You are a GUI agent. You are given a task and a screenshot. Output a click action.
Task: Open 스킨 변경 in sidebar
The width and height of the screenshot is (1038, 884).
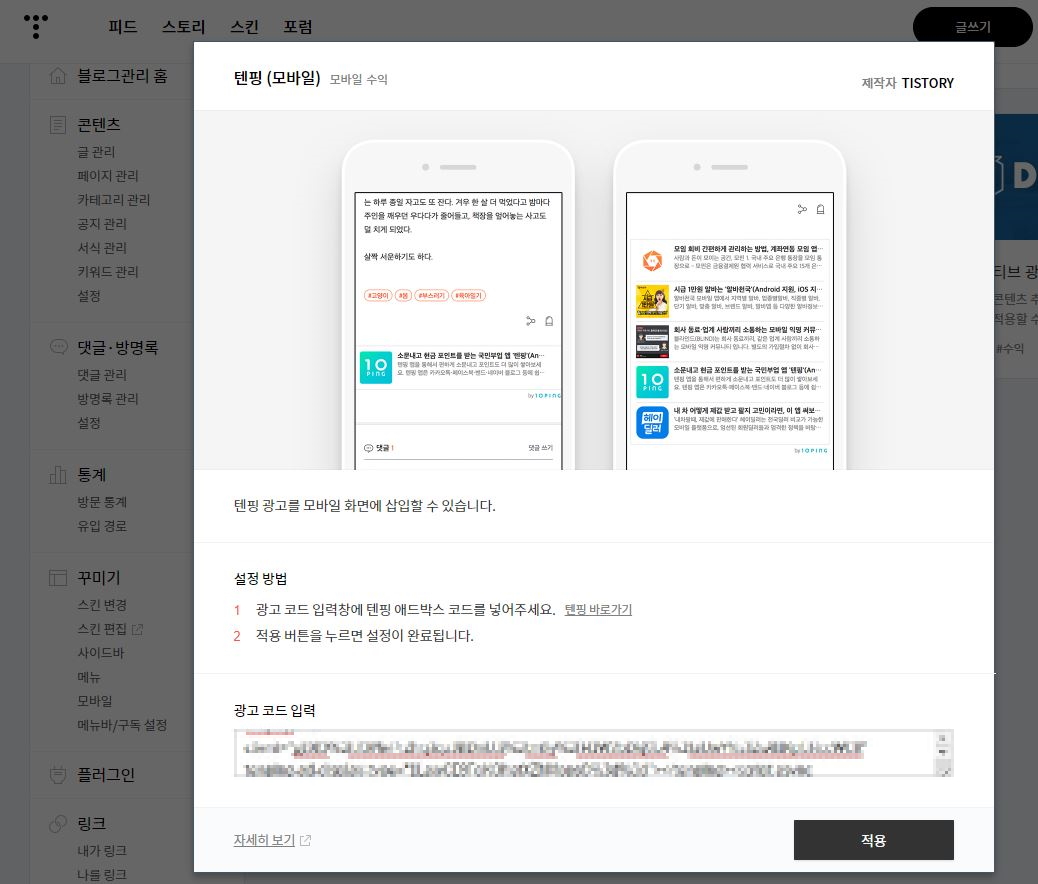click(x=102, y=605)
